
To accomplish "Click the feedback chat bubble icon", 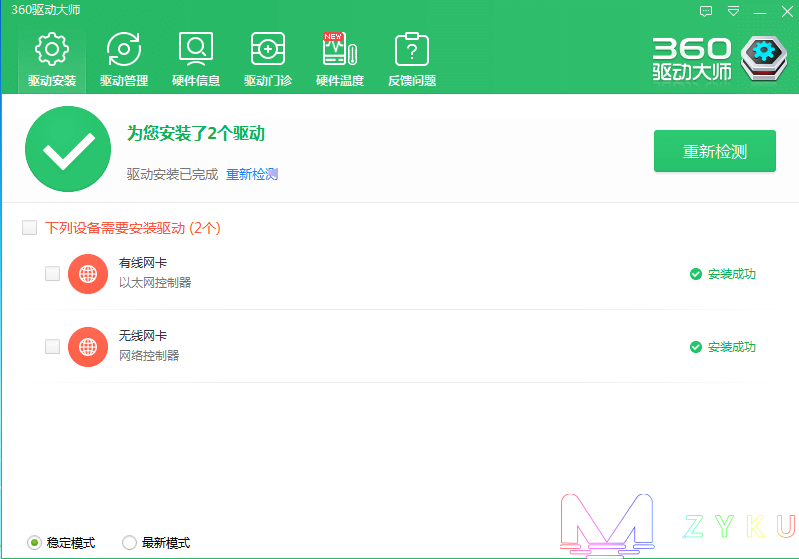I will [x=706, y=11].
